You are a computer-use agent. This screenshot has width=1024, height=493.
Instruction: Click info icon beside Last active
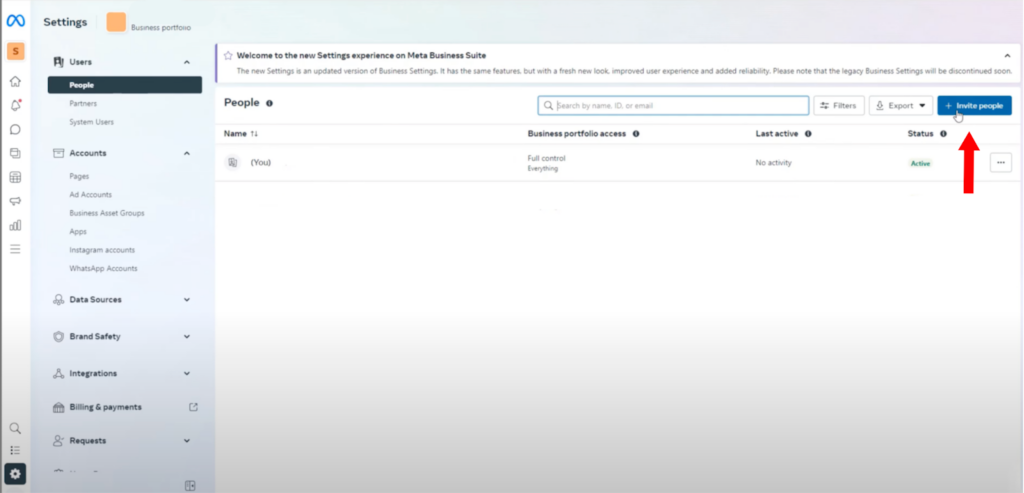coord(808,134)
